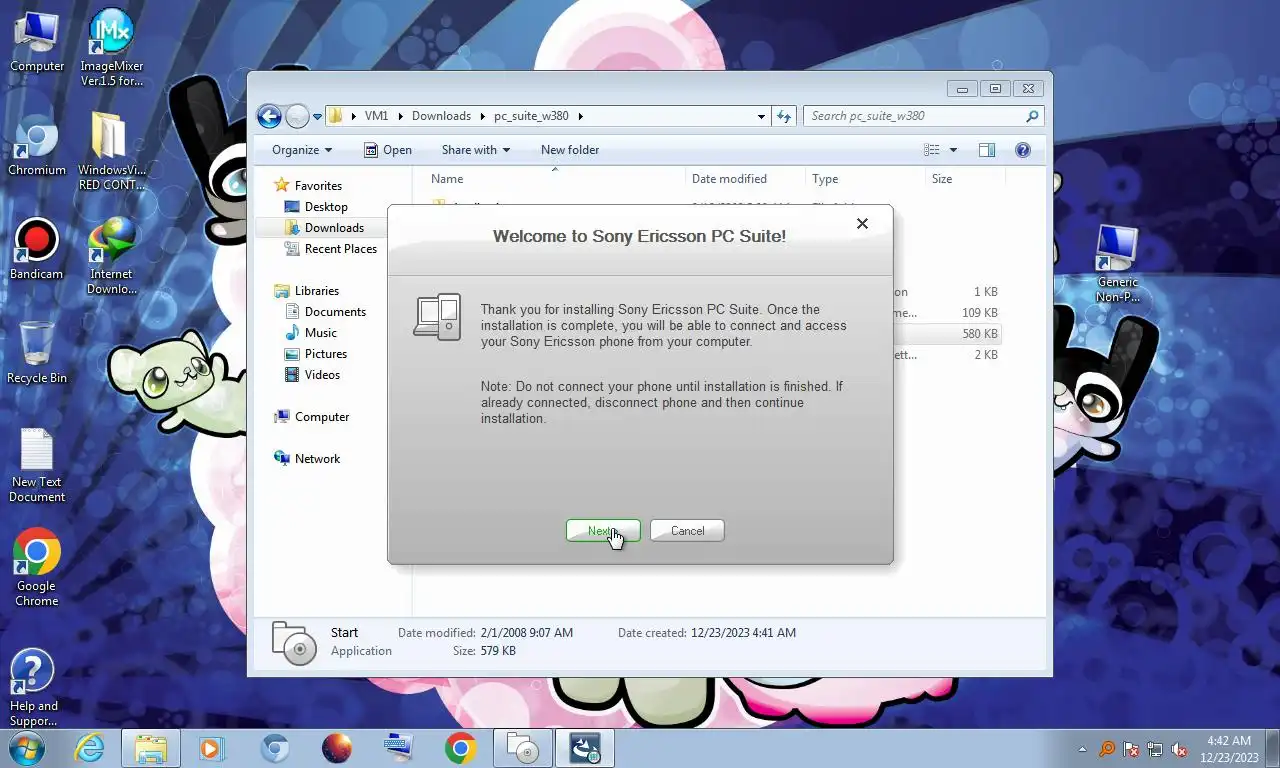Click the Chromium desktop icon
Viewport: 1280px width, 768px height.
[x=37, y=146]
